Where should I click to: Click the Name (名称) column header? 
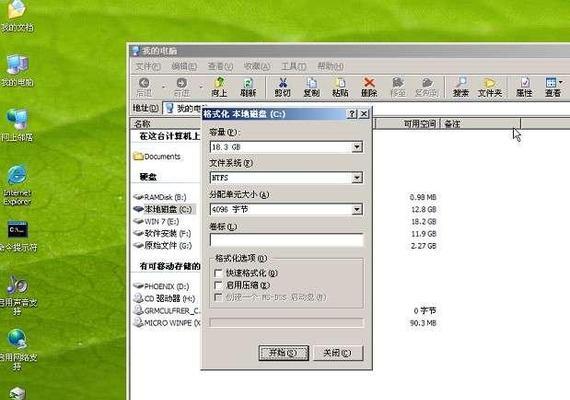click(165, 124)
